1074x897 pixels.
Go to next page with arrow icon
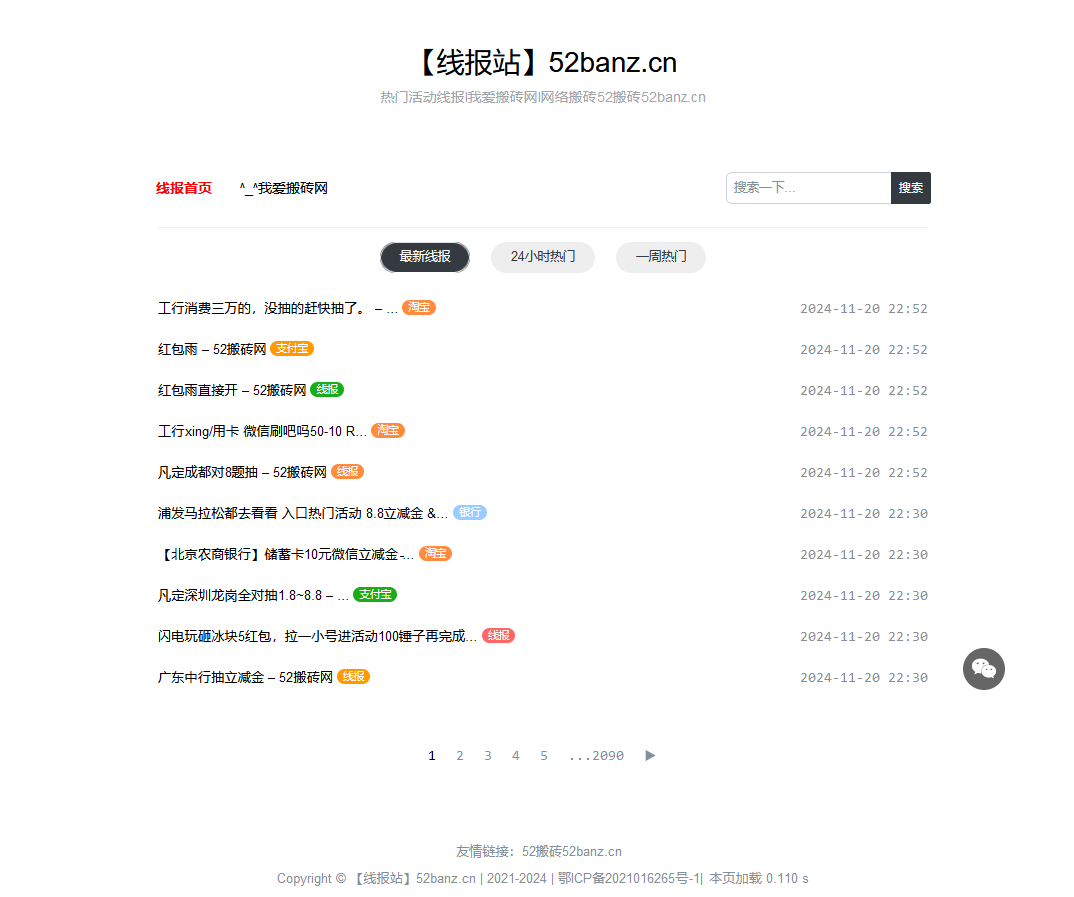pos(650,755)
